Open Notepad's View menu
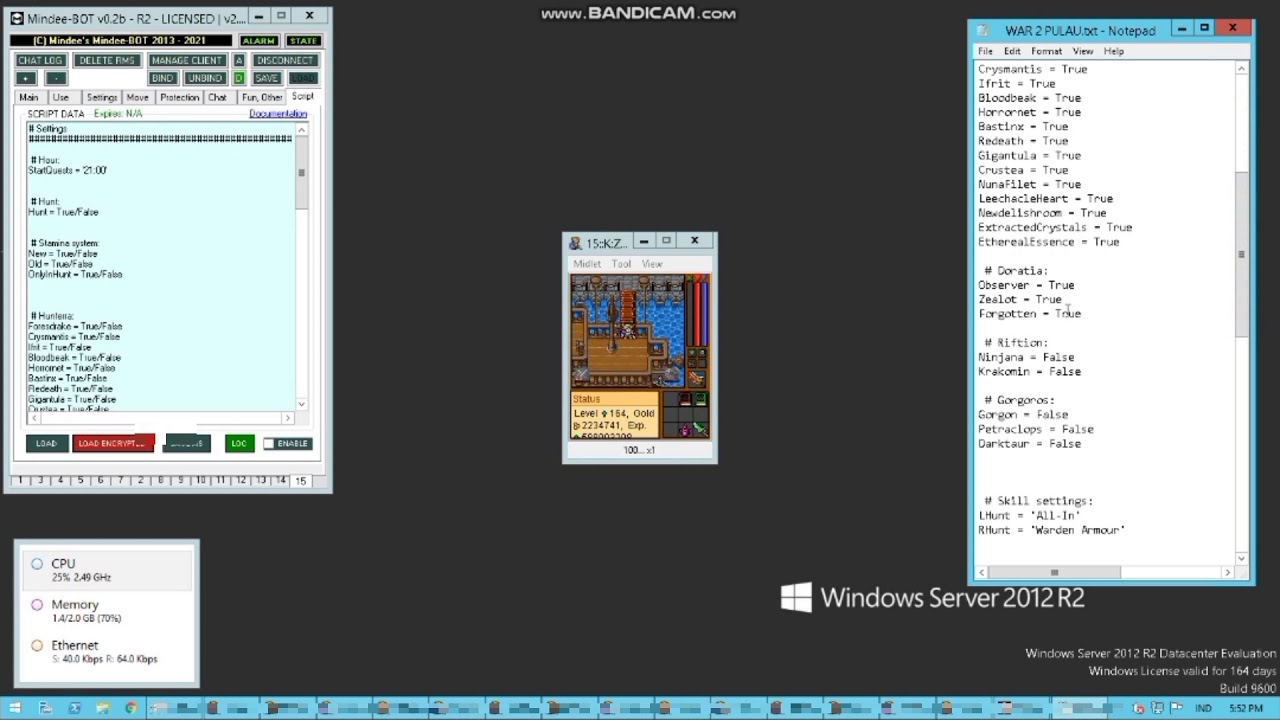The image size is (1280, 720). tap(1083, 51)
